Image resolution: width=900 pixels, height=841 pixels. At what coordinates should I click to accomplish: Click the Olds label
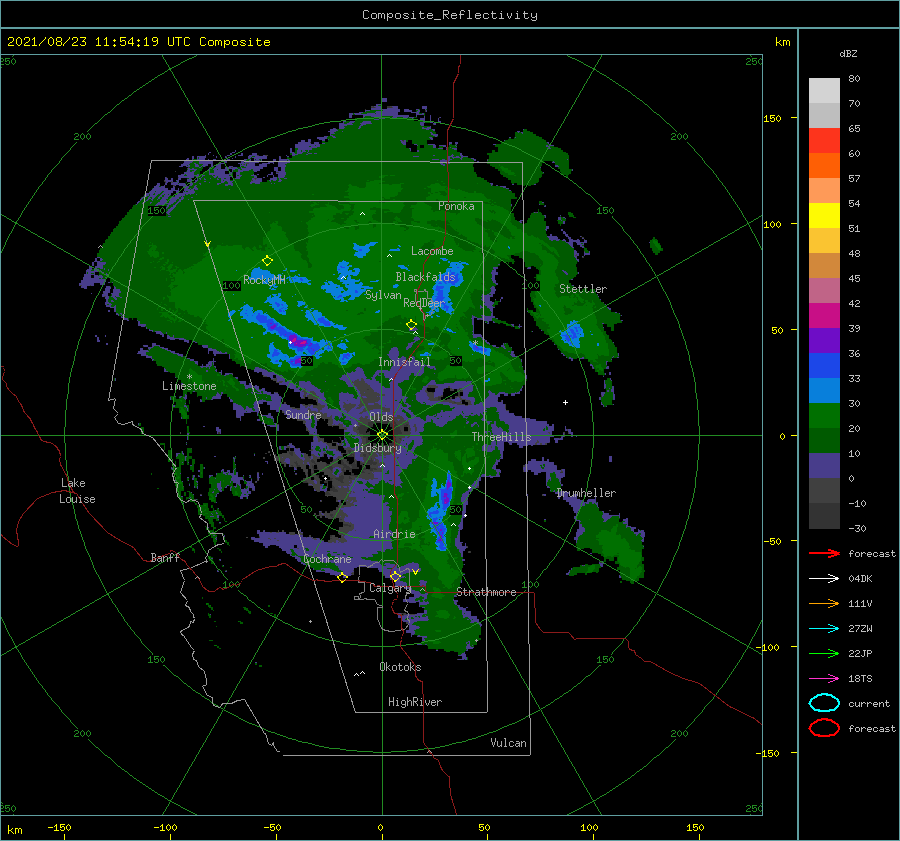tap(381, 417)
